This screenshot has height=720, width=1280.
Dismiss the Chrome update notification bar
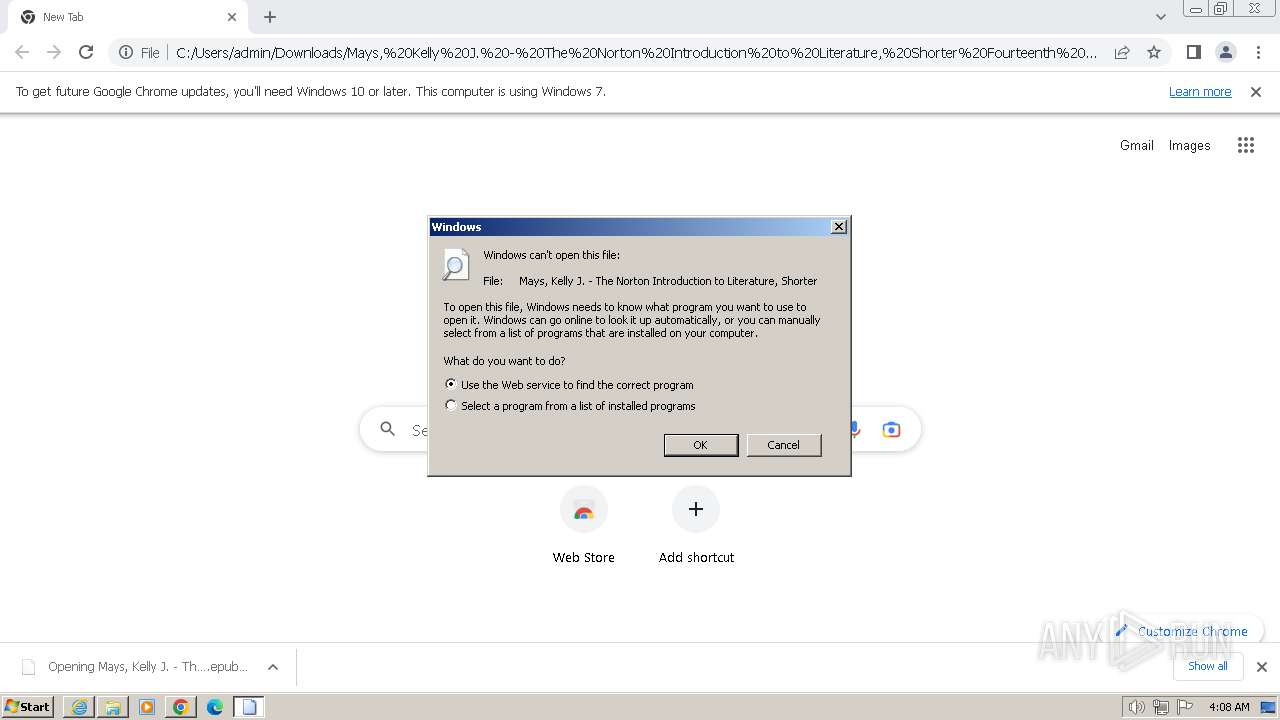click(x=1256, y=92)
